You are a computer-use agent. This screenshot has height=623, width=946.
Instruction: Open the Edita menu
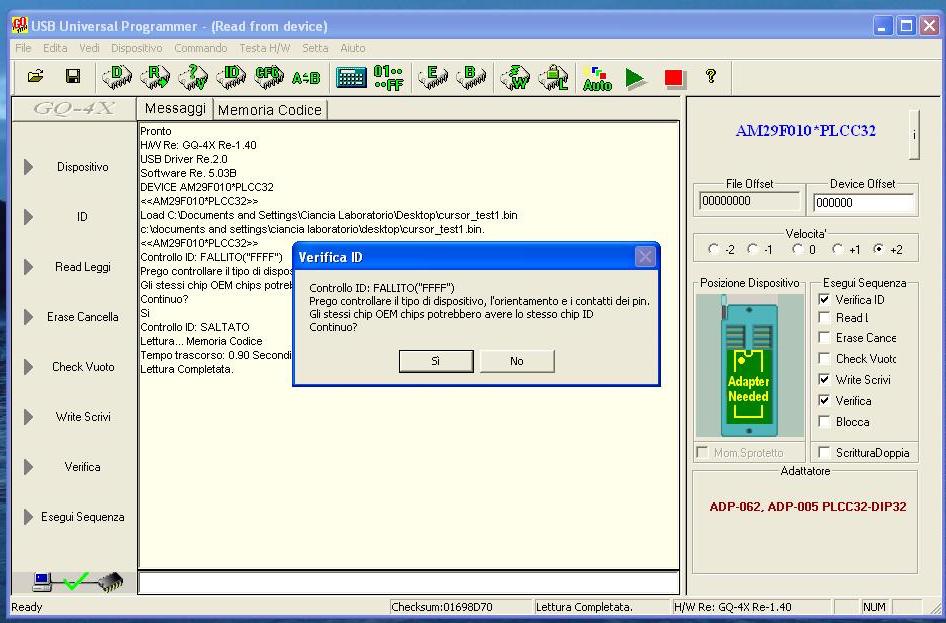55,48
